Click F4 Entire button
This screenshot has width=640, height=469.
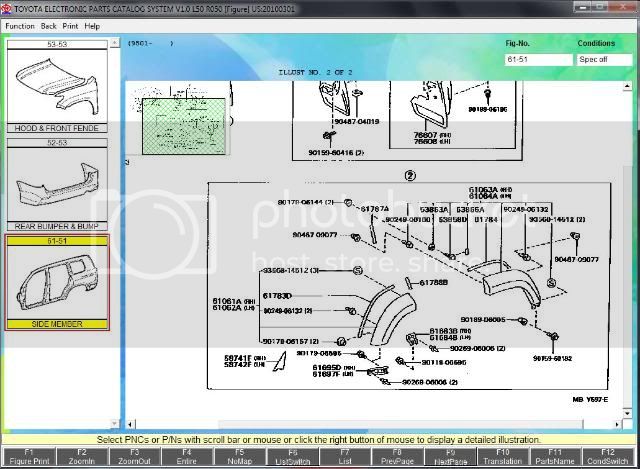coord(187,457)
